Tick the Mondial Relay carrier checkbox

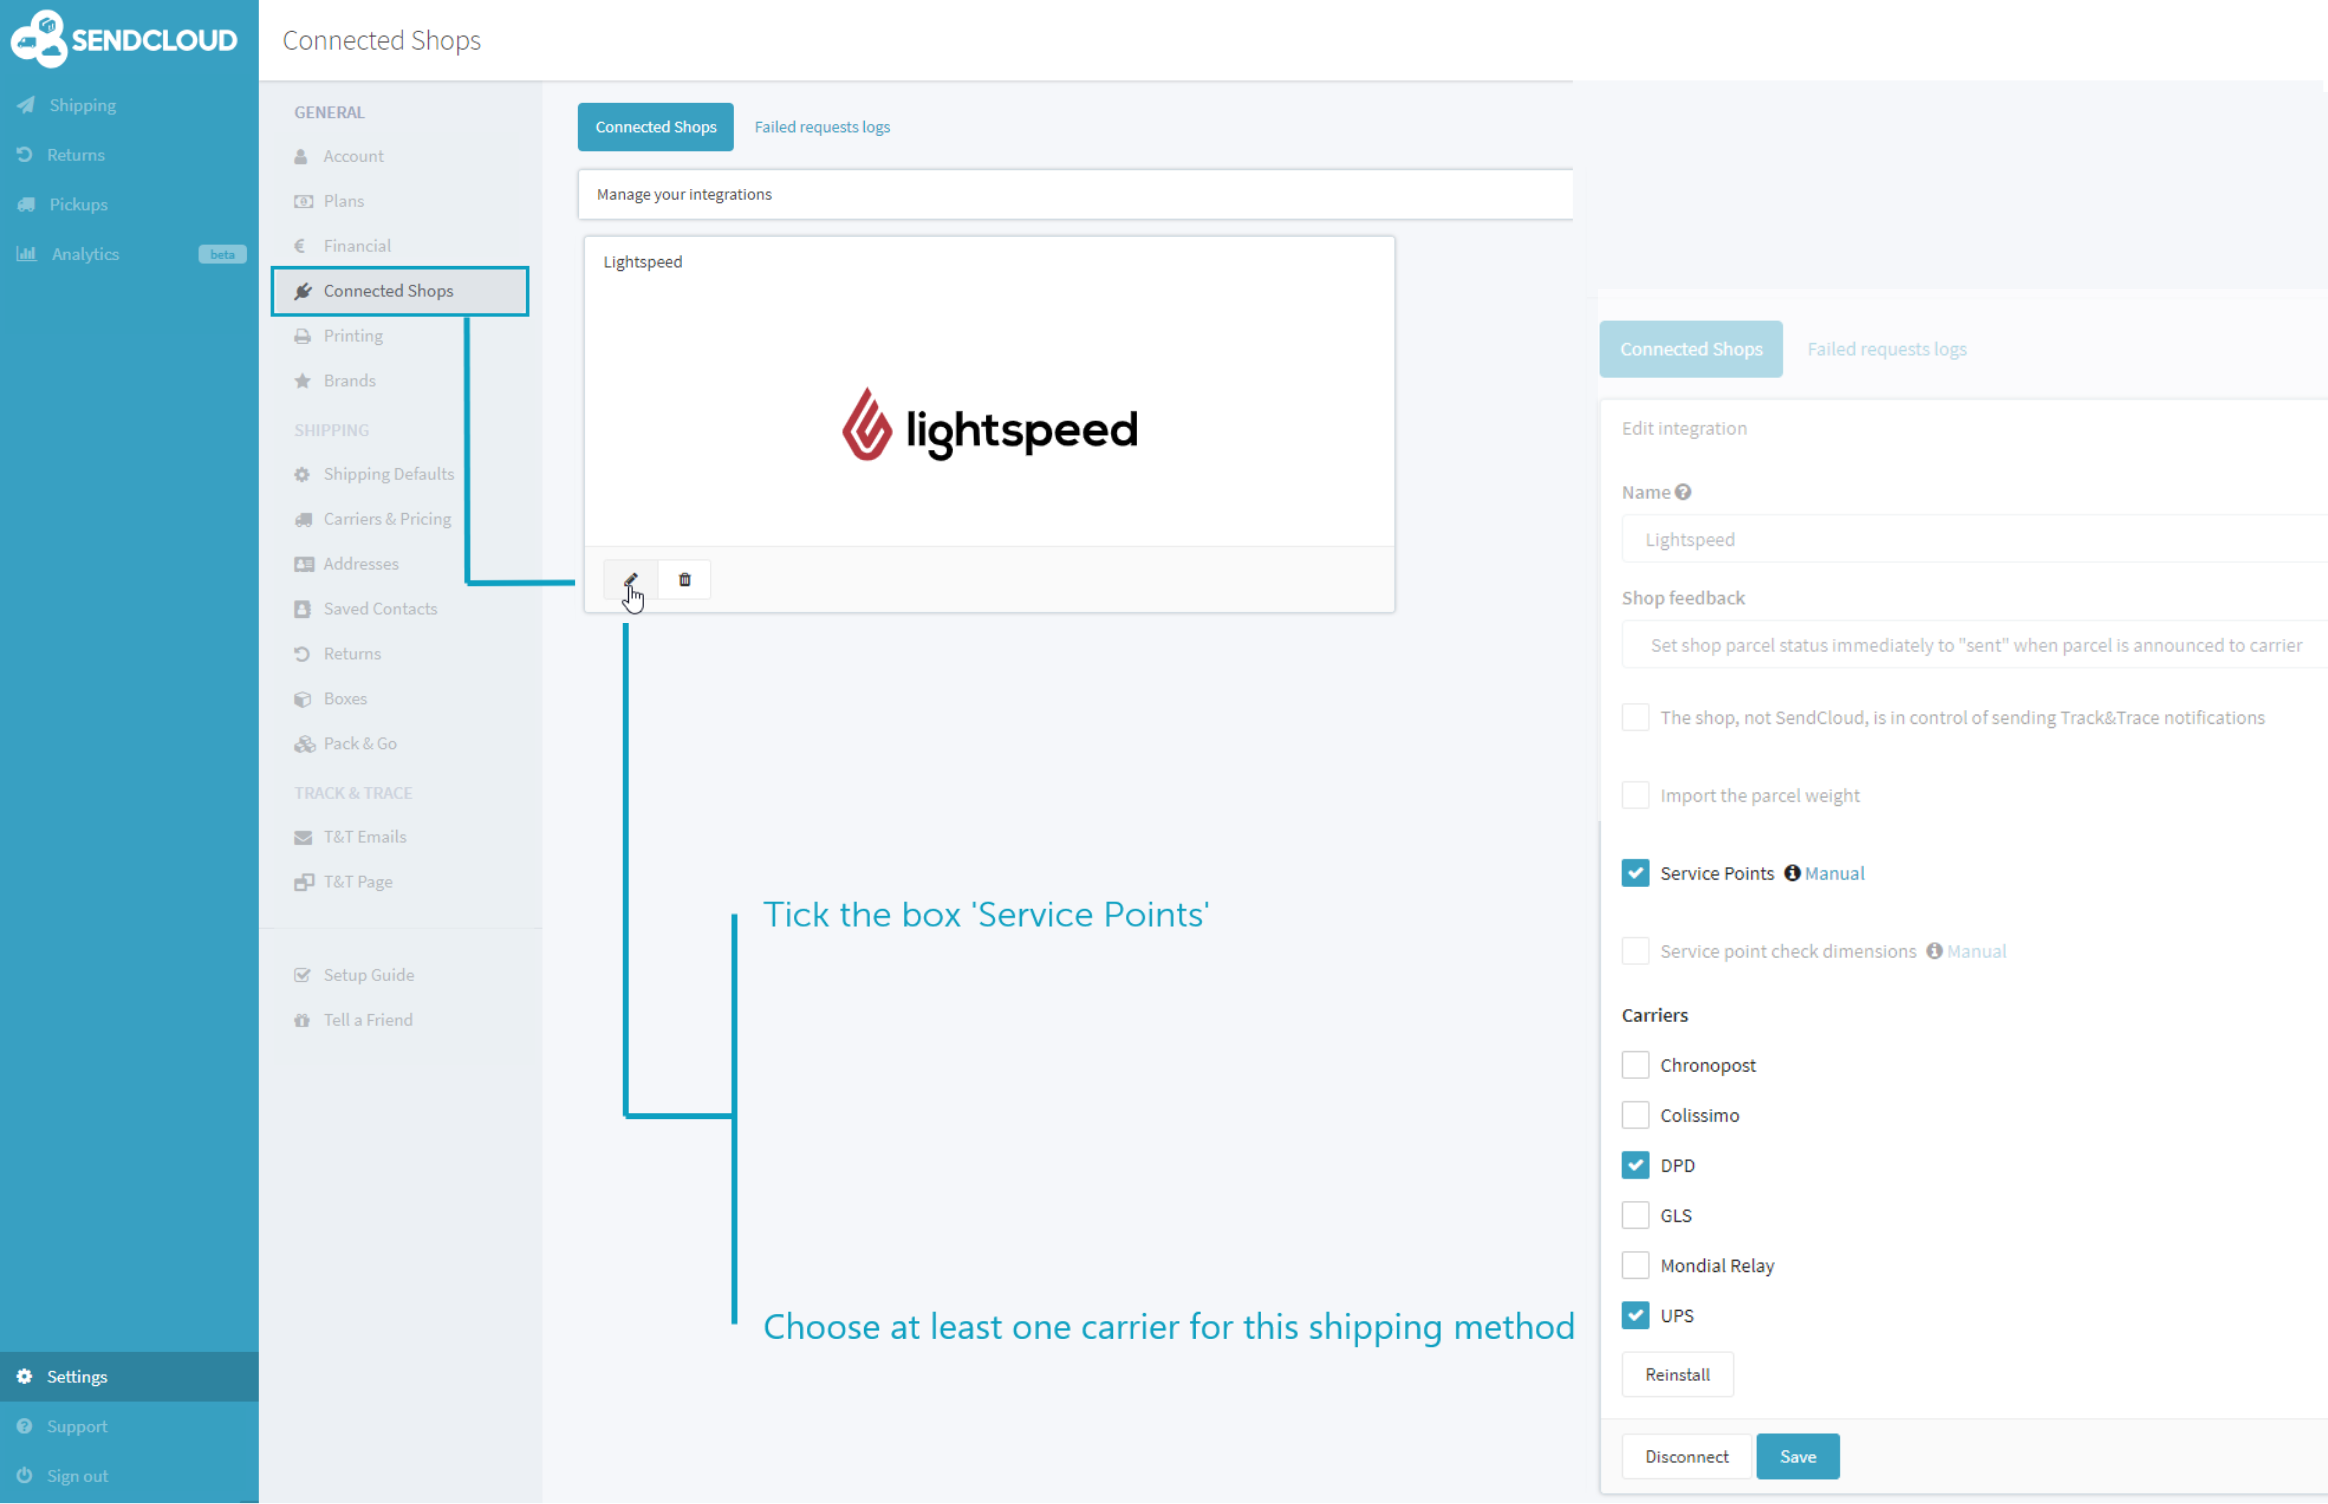tap(1635, 1265)
